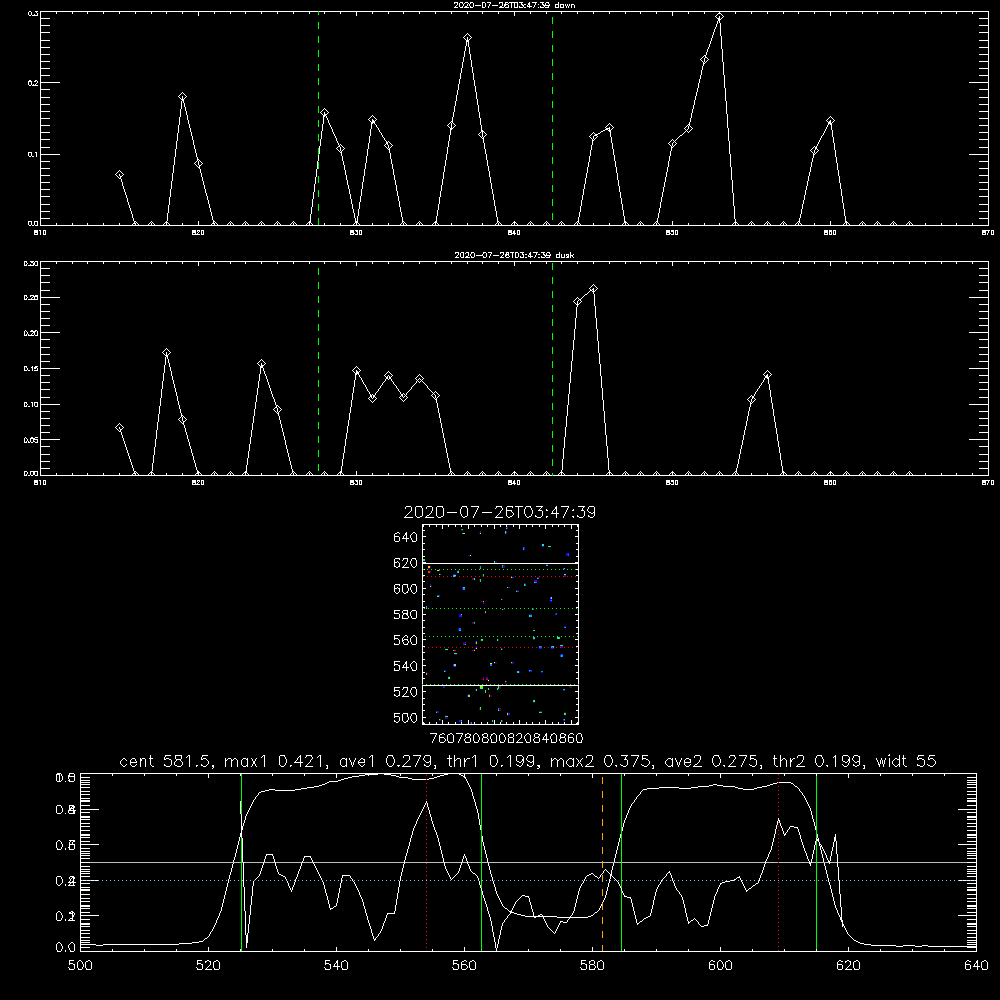Click x-axis label 560 of the bottom plot
1000x1000 pixels.
point(464,966)
